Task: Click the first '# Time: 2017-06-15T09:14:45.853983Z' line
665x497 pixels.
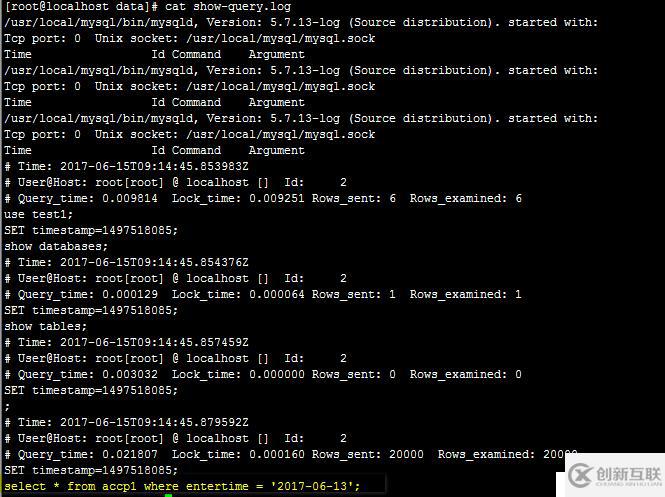Action: point(126,166)
